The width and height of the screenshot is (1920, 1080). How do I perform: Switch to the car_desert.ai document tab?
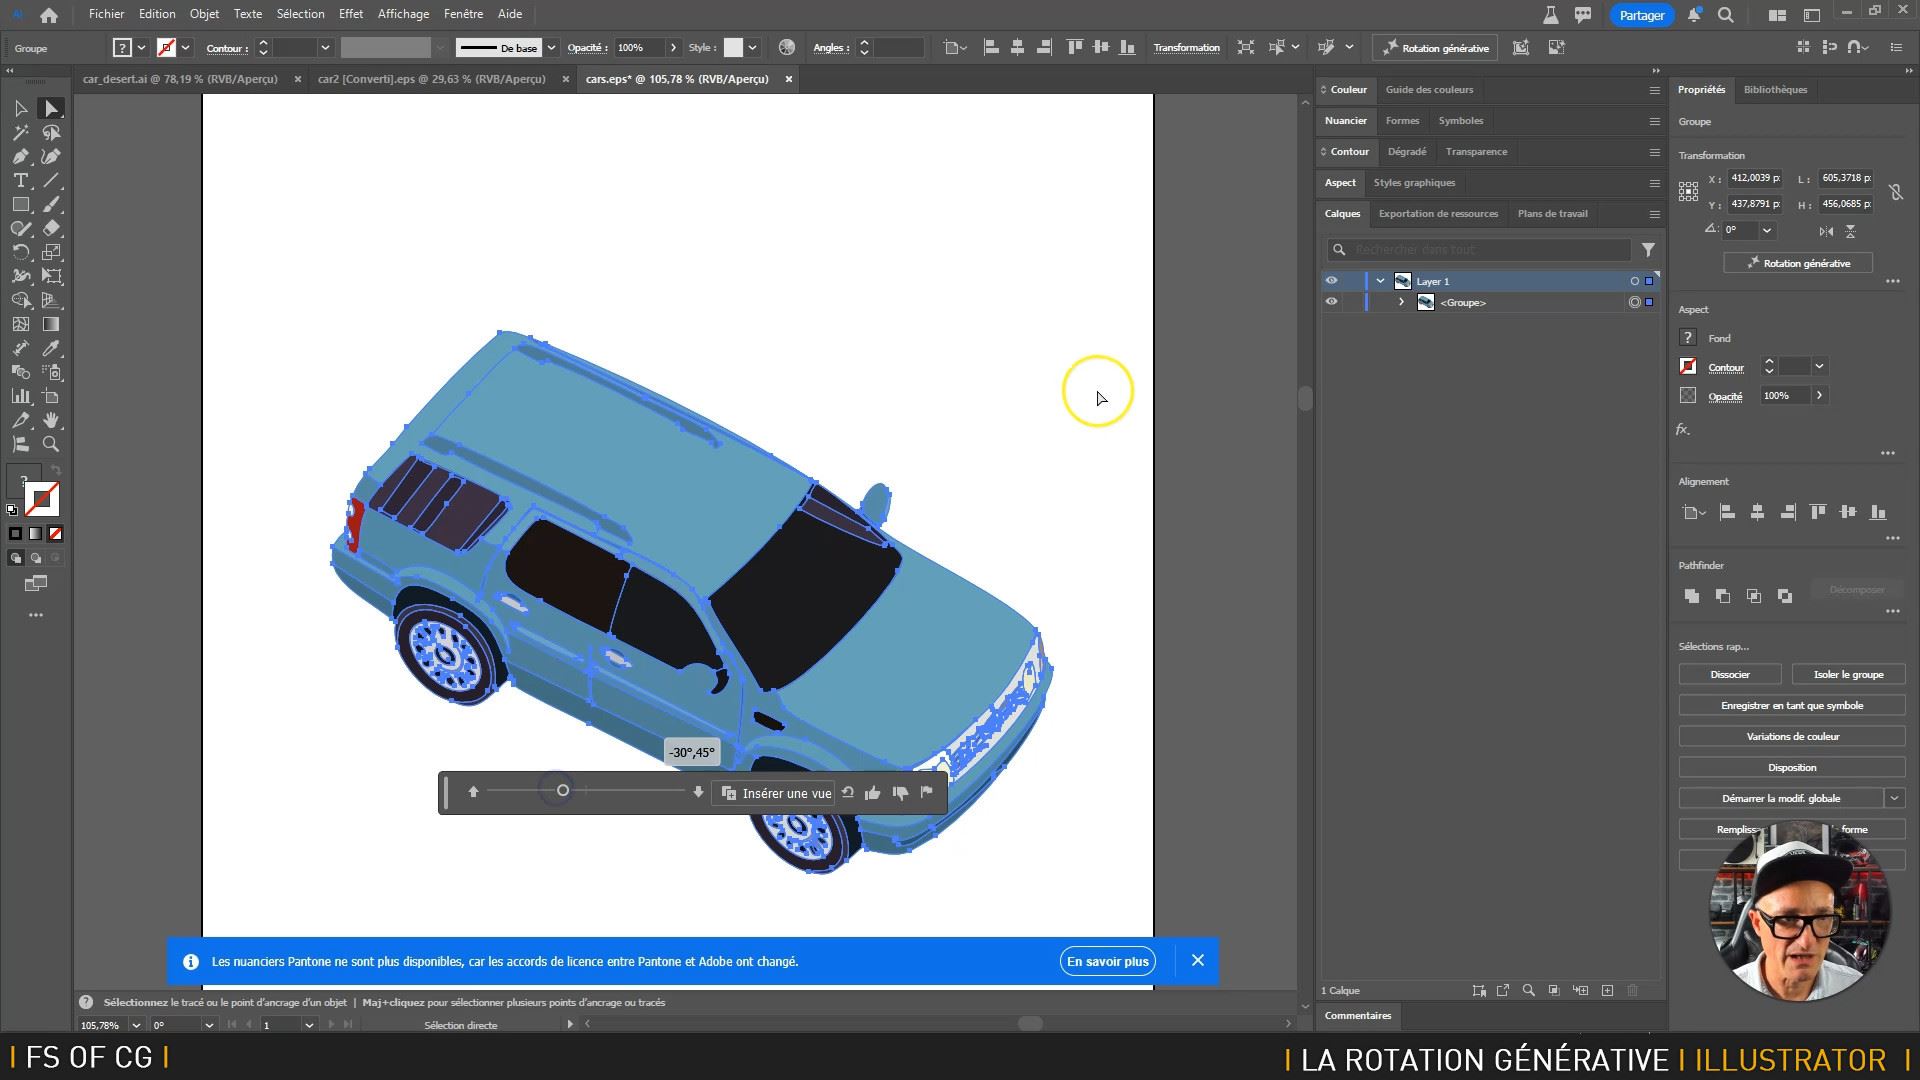[x=180, y=79]
